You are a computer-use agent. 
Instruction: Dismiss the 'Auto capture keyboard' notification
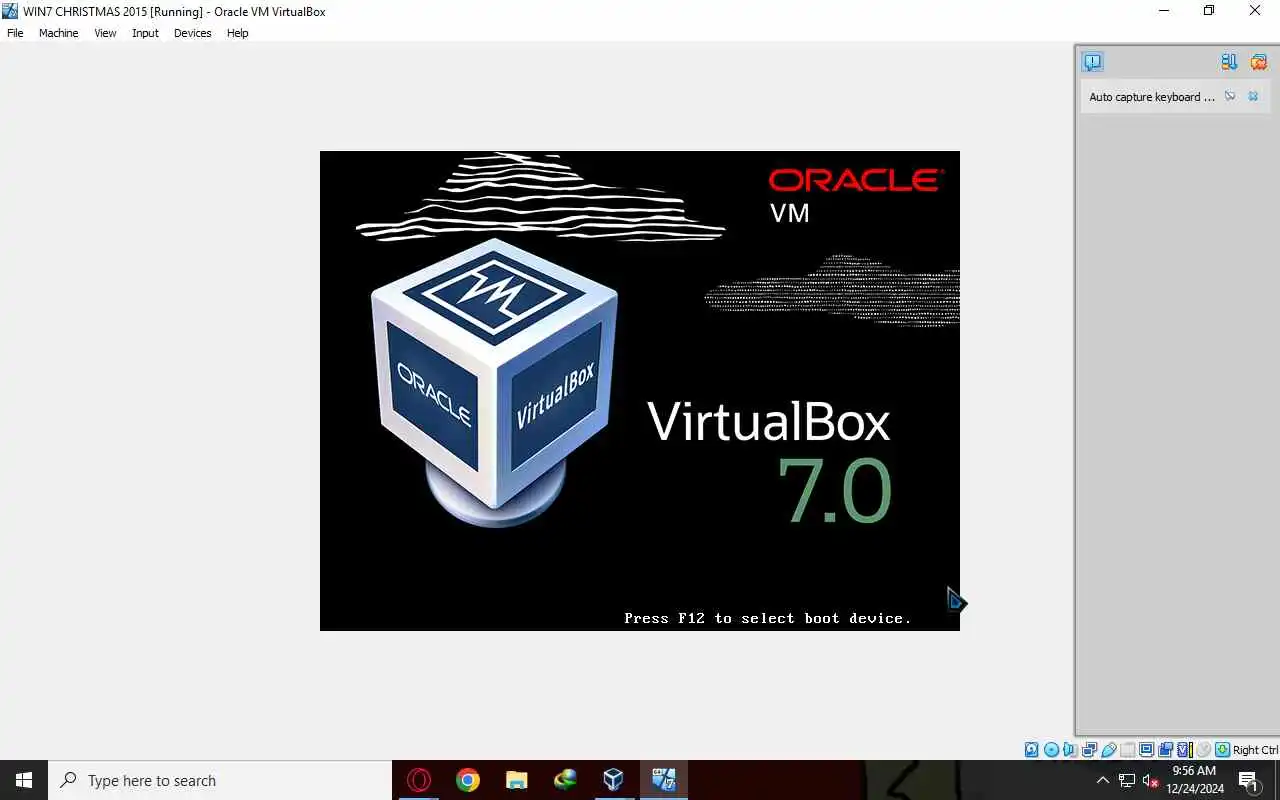(x=1253, y=96)
